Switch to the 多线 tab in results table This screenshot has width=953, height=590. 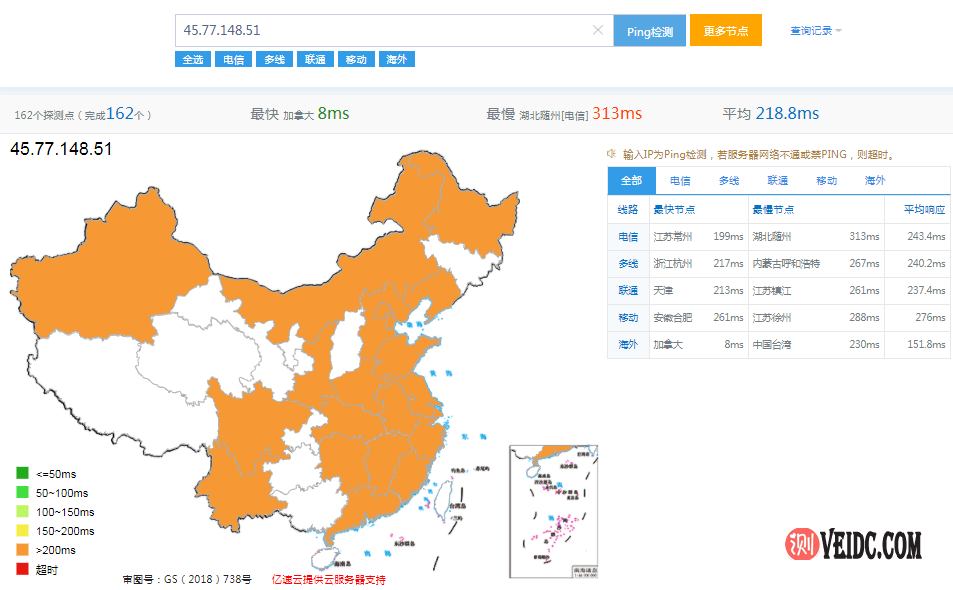(x=729, y=180)
